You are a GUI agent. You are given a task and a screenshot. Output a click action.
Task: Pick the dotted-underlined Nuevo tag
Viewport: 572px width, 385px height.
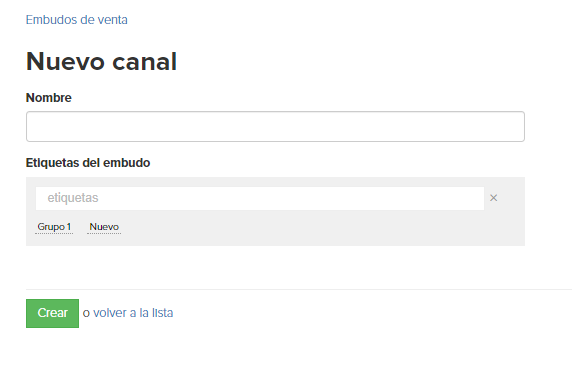point(104,227)
